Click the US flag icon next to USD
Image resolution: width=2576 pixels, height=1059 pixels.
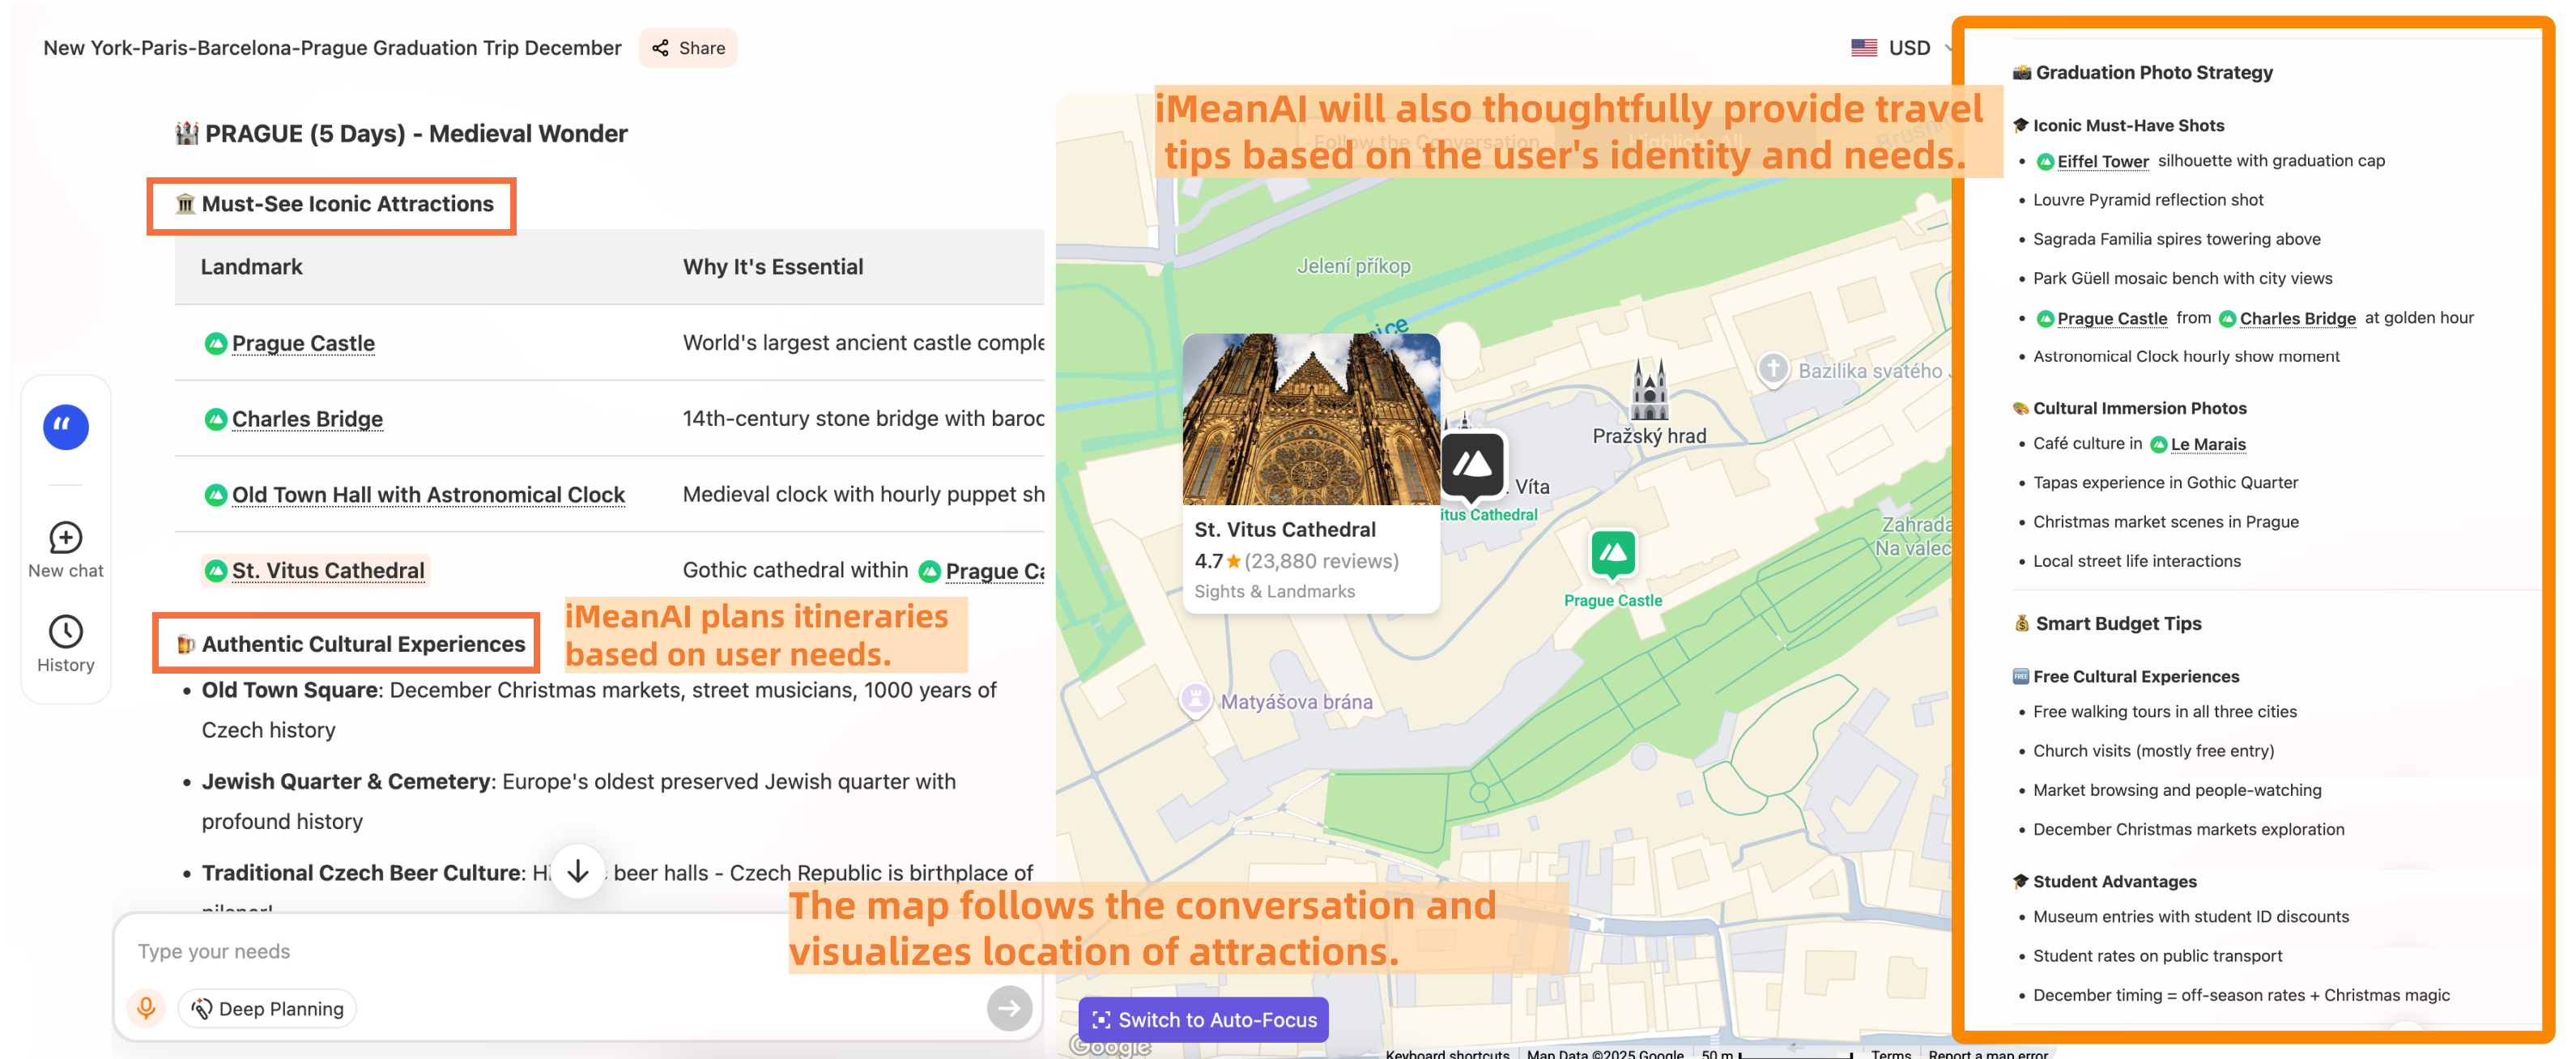tap(1864, 48)
